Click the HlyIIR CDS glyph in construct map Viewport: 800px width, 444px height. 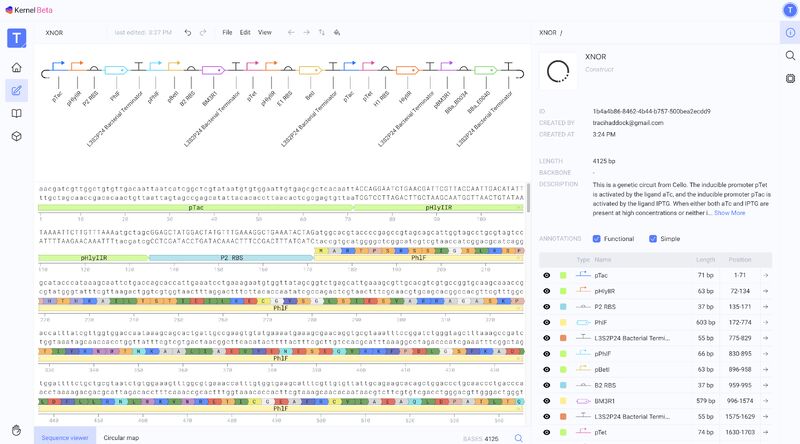(408, 70)
